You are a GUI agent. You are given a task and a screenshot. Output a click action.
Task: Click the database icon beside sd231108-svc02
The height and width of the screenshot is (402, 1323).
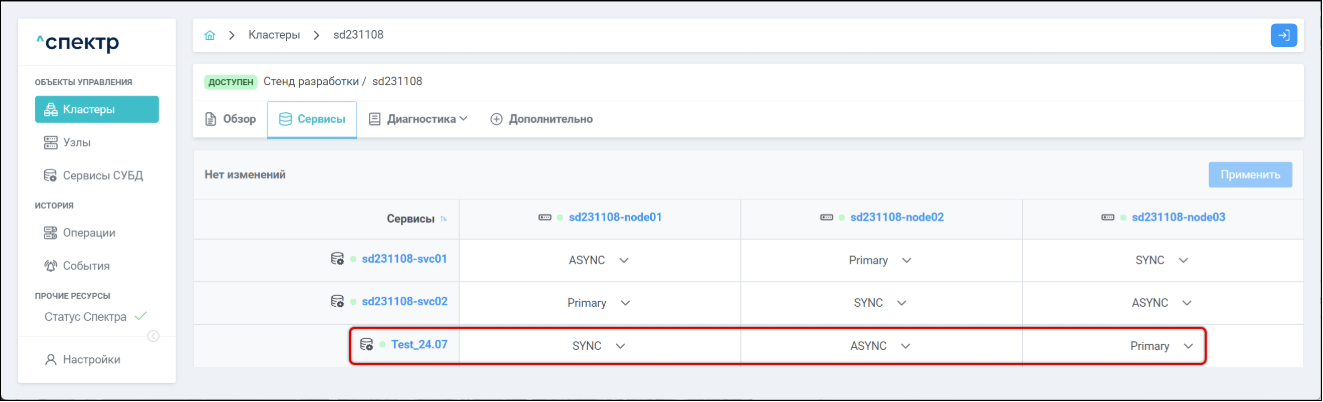point(337,301)
